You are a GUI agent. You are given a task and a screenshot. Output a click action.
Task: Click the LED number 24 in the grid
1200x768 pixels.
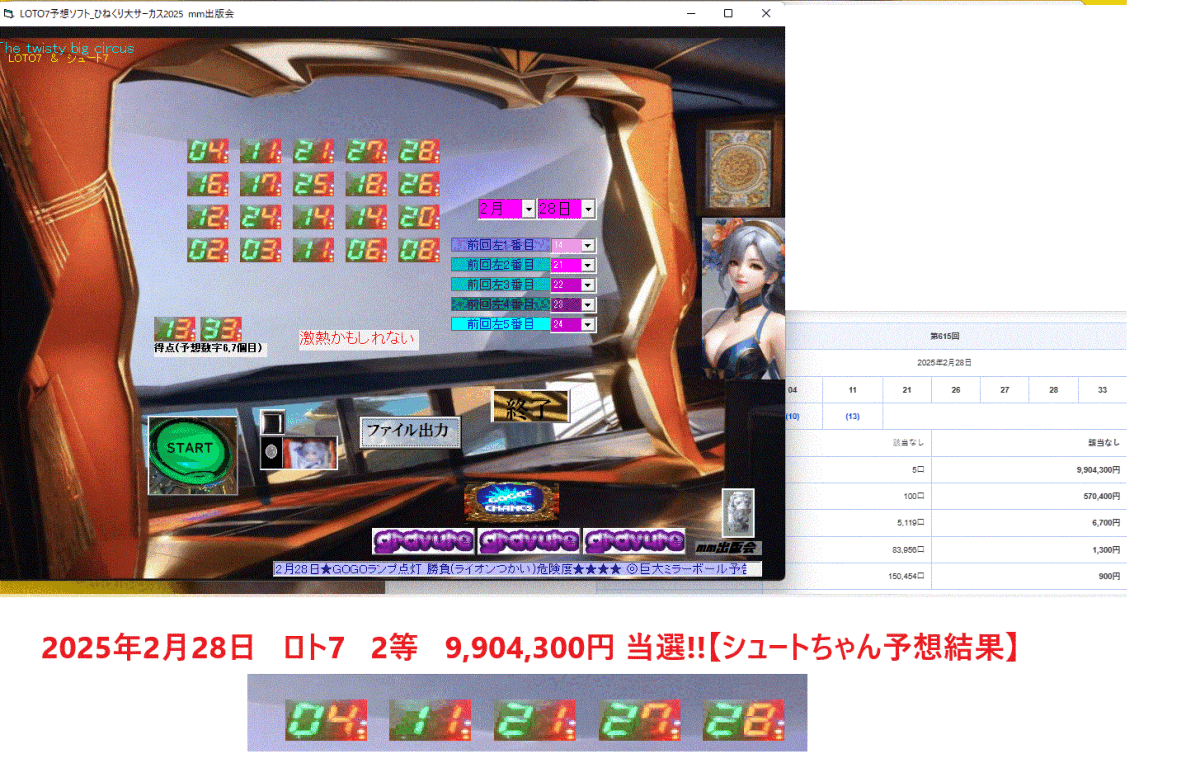pyautogui.click(x=261, y=217)
